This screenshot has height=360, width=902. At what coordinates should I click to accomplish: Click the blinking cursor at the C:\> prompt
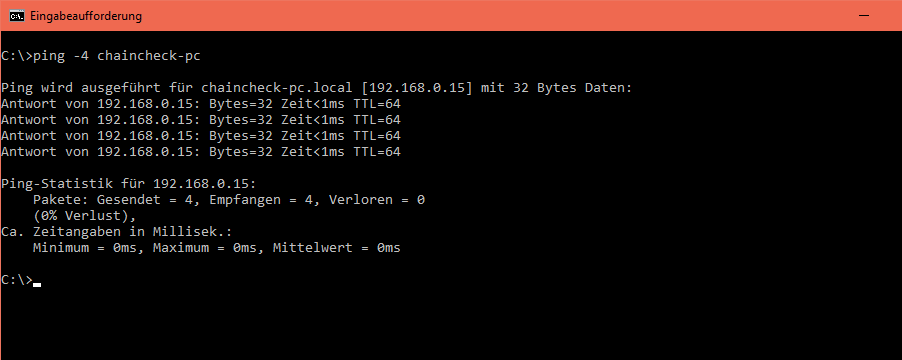[x=37, y=284]
